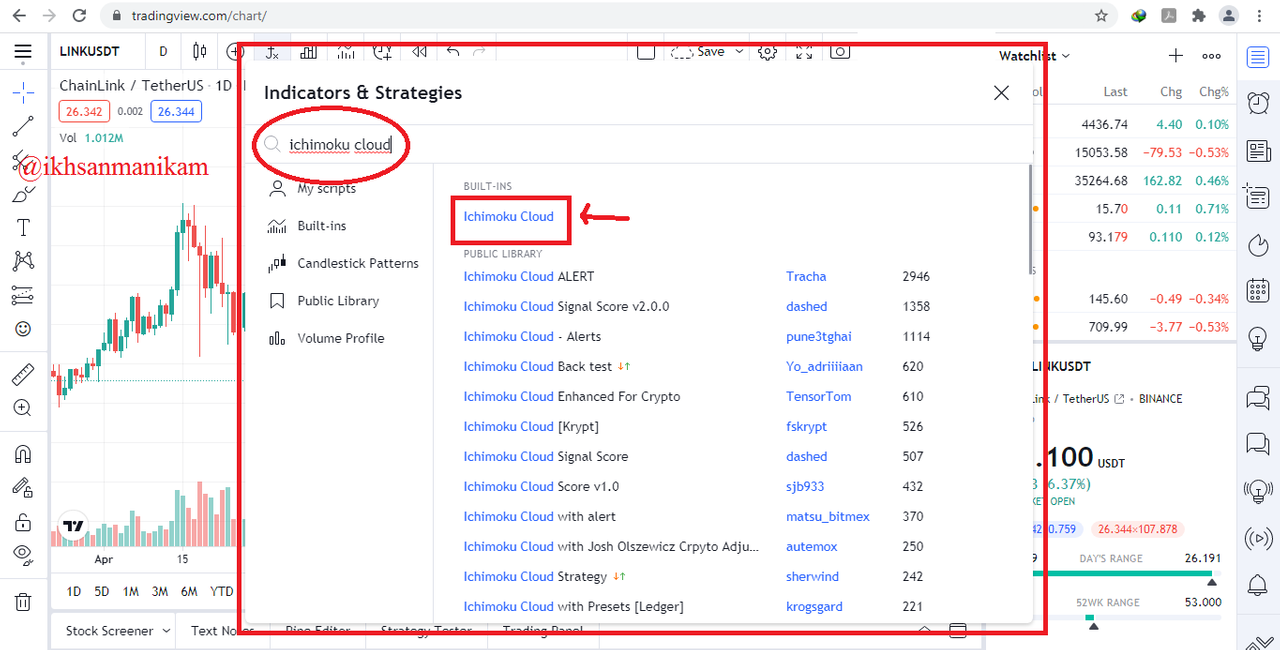Image resolution: width=1280 pixels, height=650 pixels.
Task: Toggle lock all drawing tools
Action: pos(23,521)
